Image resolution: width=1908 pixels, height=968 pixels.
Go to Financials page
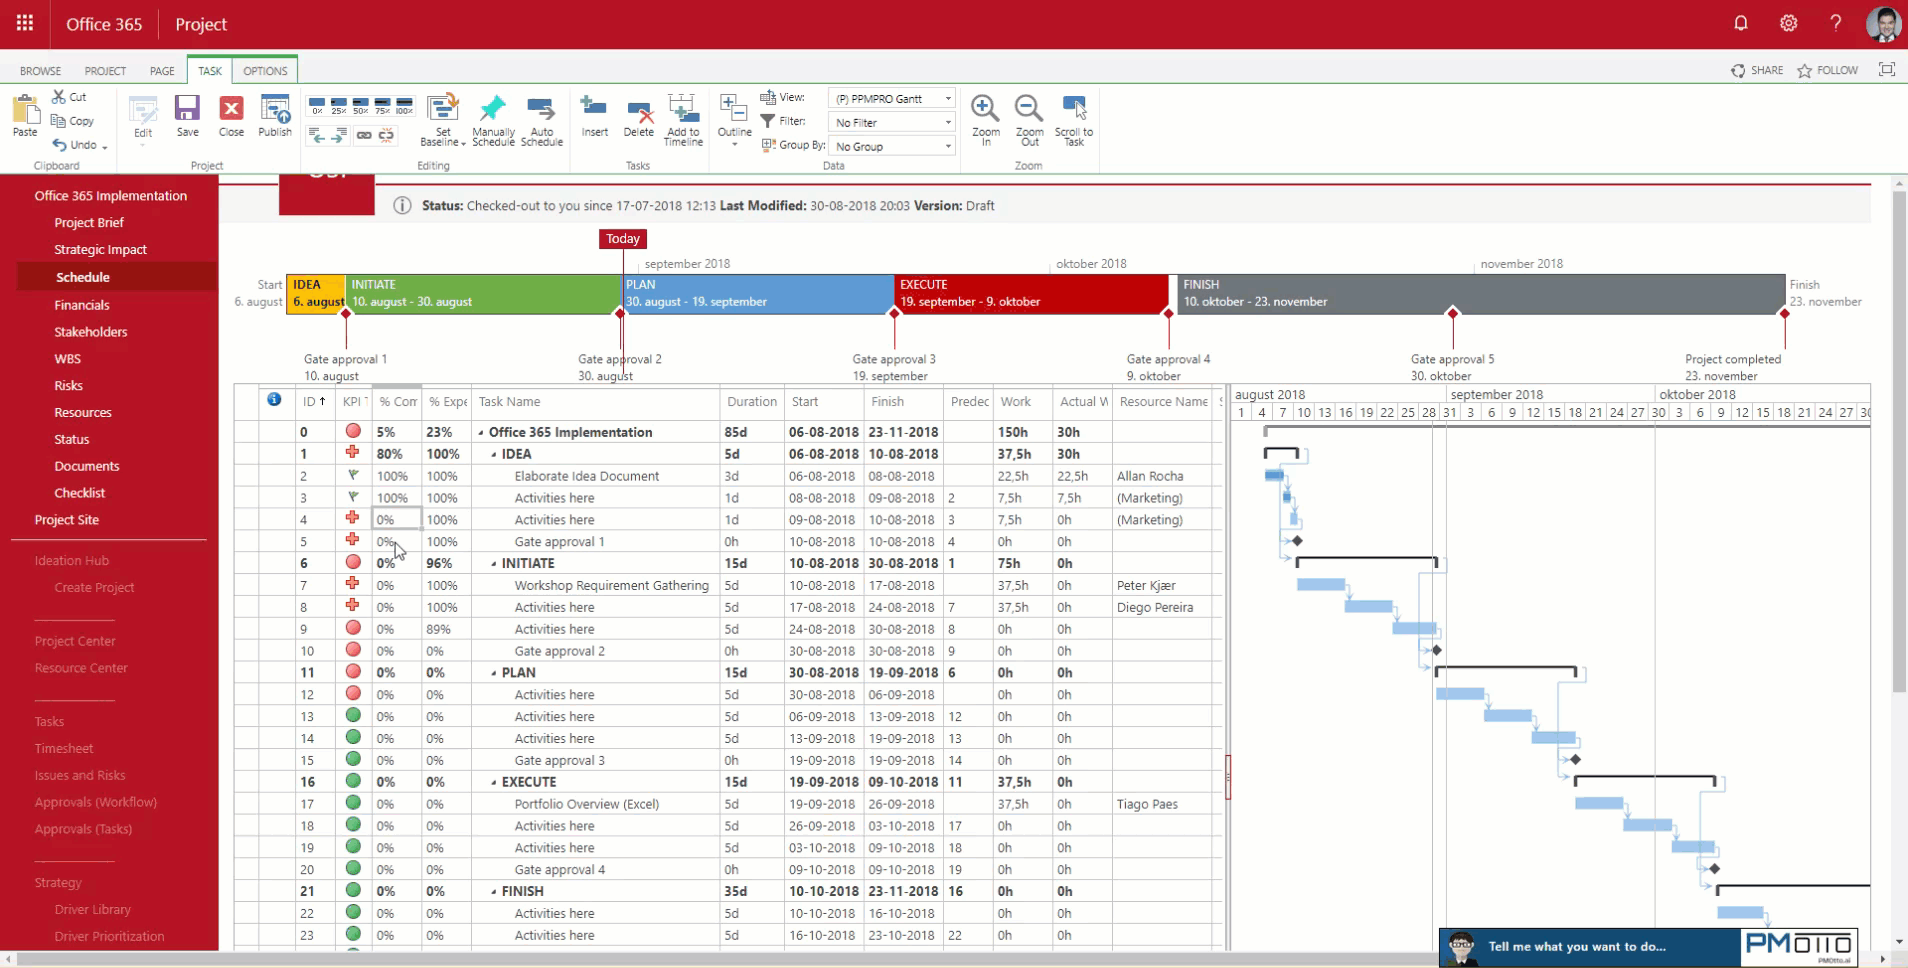click(x=82, y=305)
